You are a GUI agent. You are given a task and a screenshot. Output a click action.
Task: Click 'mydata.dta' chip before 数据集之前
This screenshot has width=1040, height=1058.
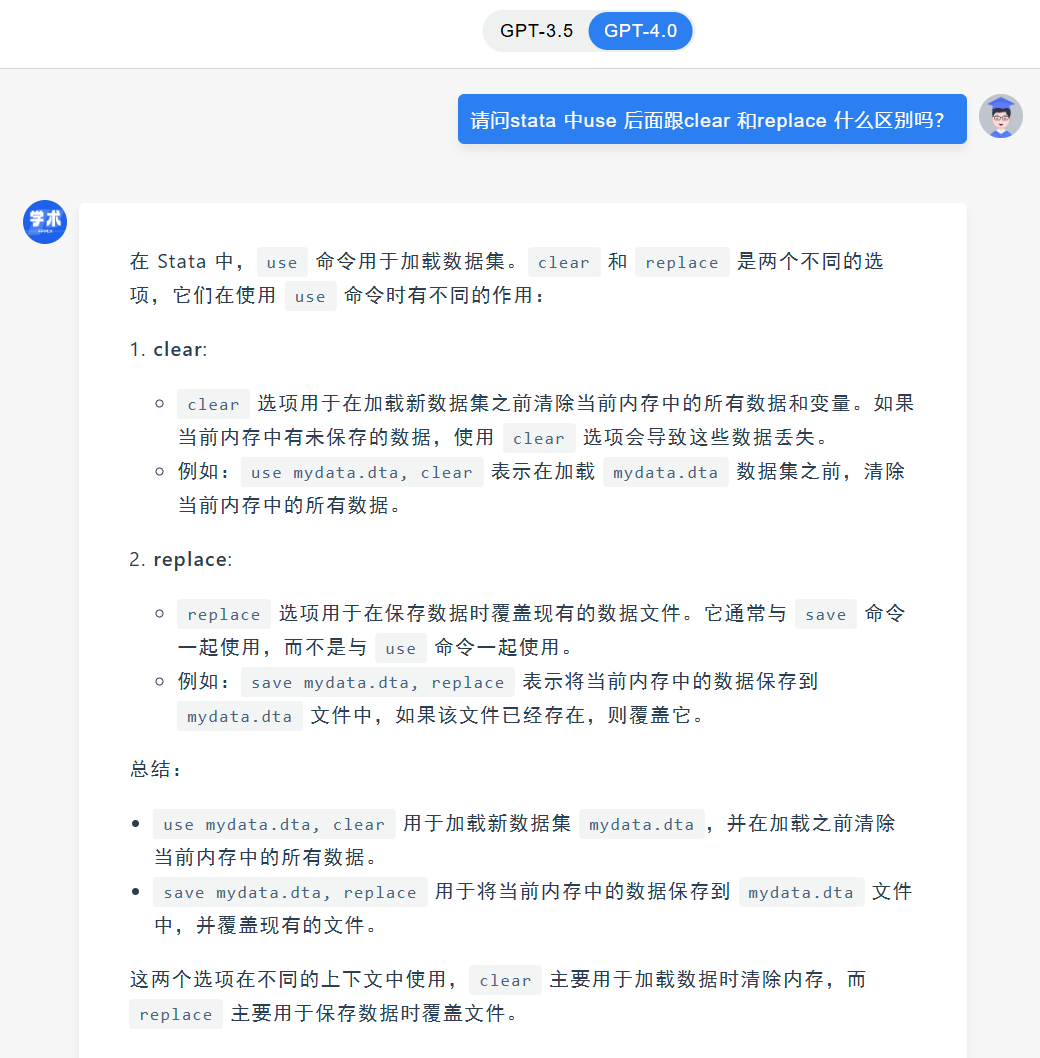[665, 472]
